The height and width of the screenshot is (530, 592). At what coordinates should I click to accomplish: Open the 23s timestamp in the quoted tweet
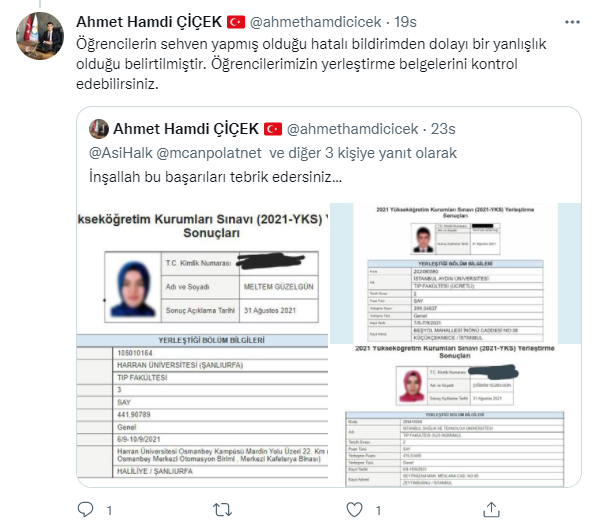coord(443,129)
